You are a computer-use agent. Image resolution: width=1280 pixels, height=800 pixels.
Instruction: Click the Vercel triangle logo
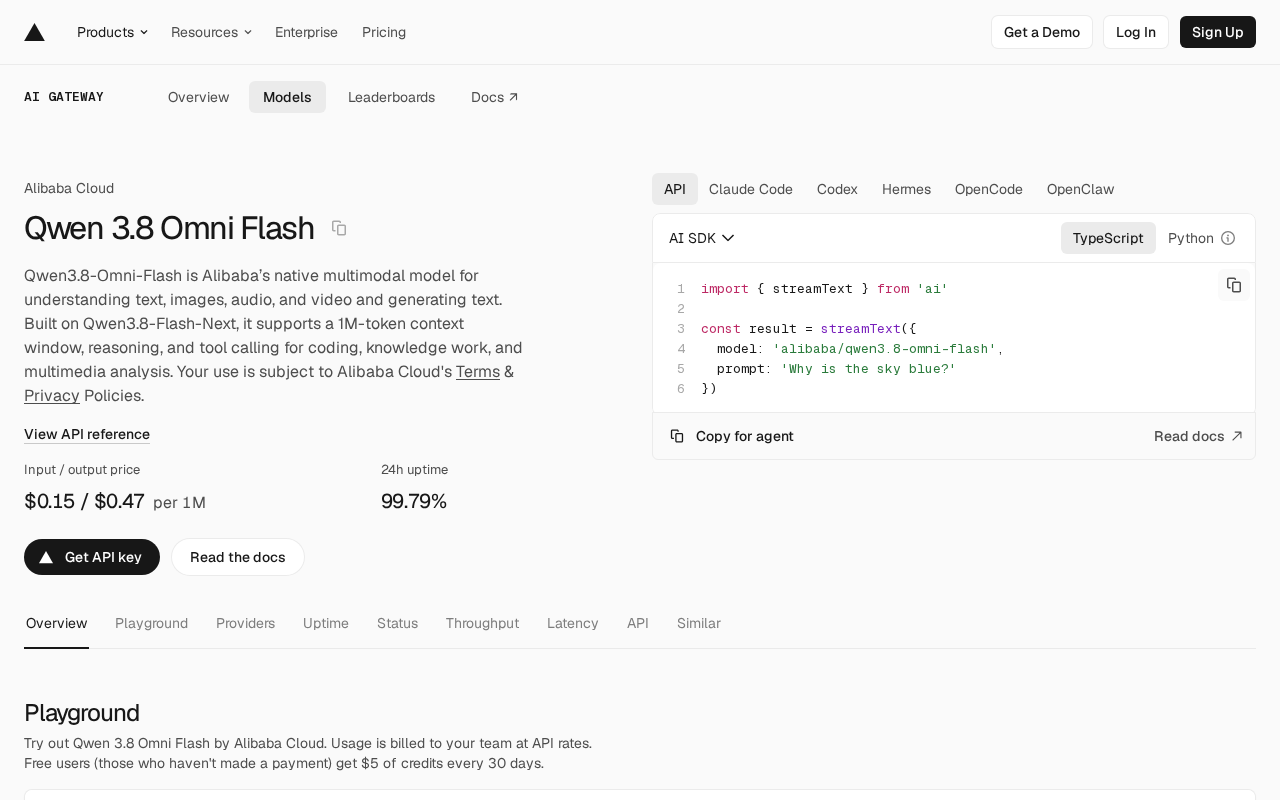35,32
